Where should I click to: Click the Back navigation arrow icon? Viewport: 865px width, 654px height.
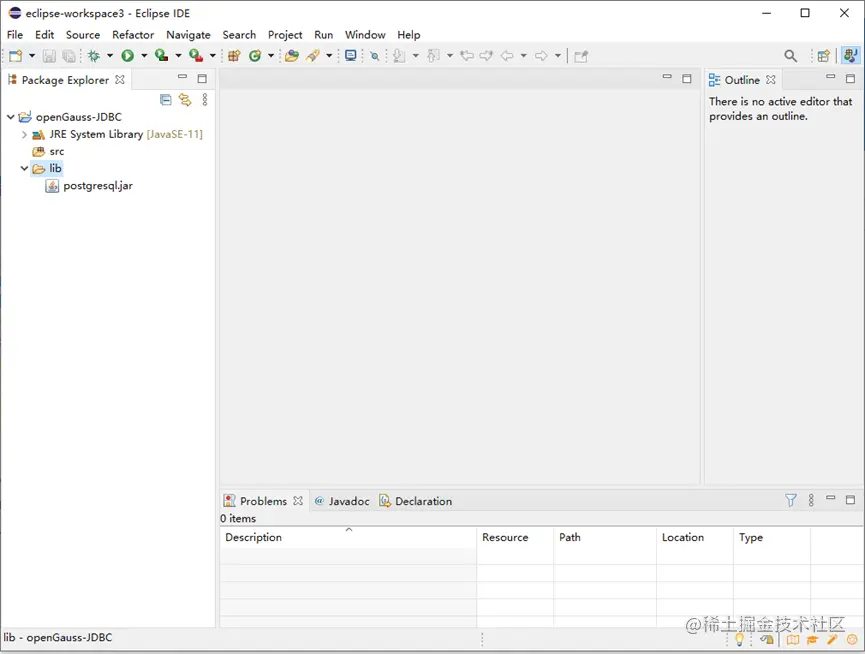(x=507, y=56)
